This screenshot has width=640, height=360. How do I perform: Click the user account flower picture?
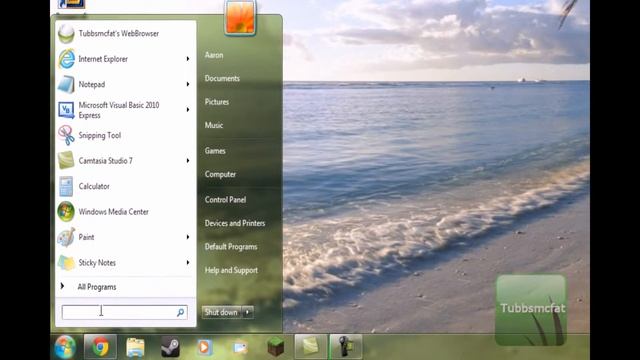coord(240,17)
